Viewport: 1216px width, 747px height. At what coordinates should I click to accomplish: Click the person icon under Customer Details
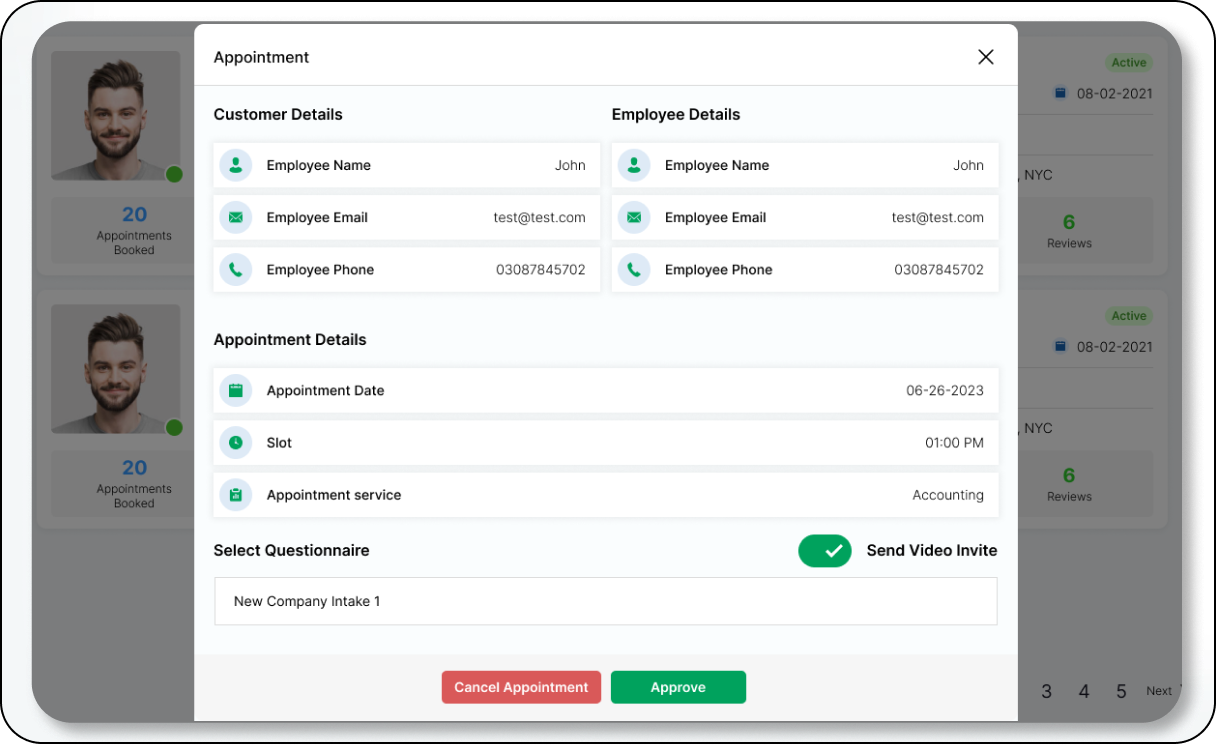pos(236,166)
